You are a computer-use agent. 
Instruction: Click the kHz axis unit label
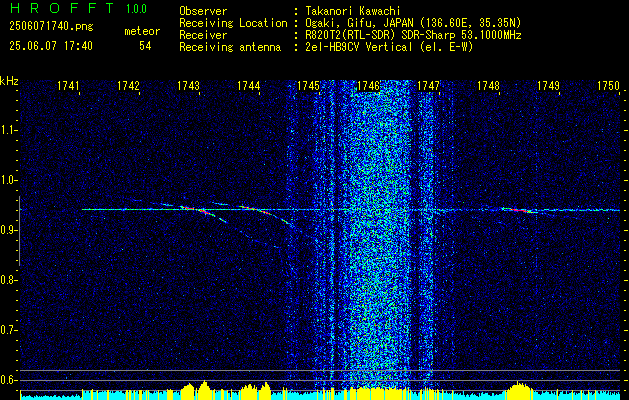[9, 81]
